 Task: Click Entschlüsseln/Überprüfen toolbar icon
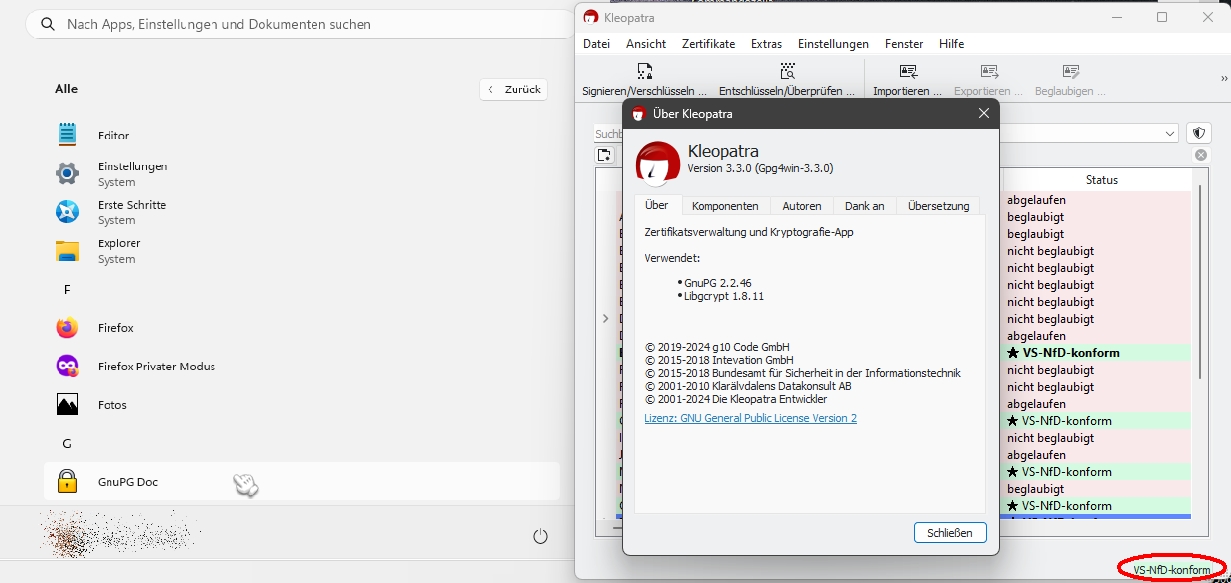click(787, 72)
